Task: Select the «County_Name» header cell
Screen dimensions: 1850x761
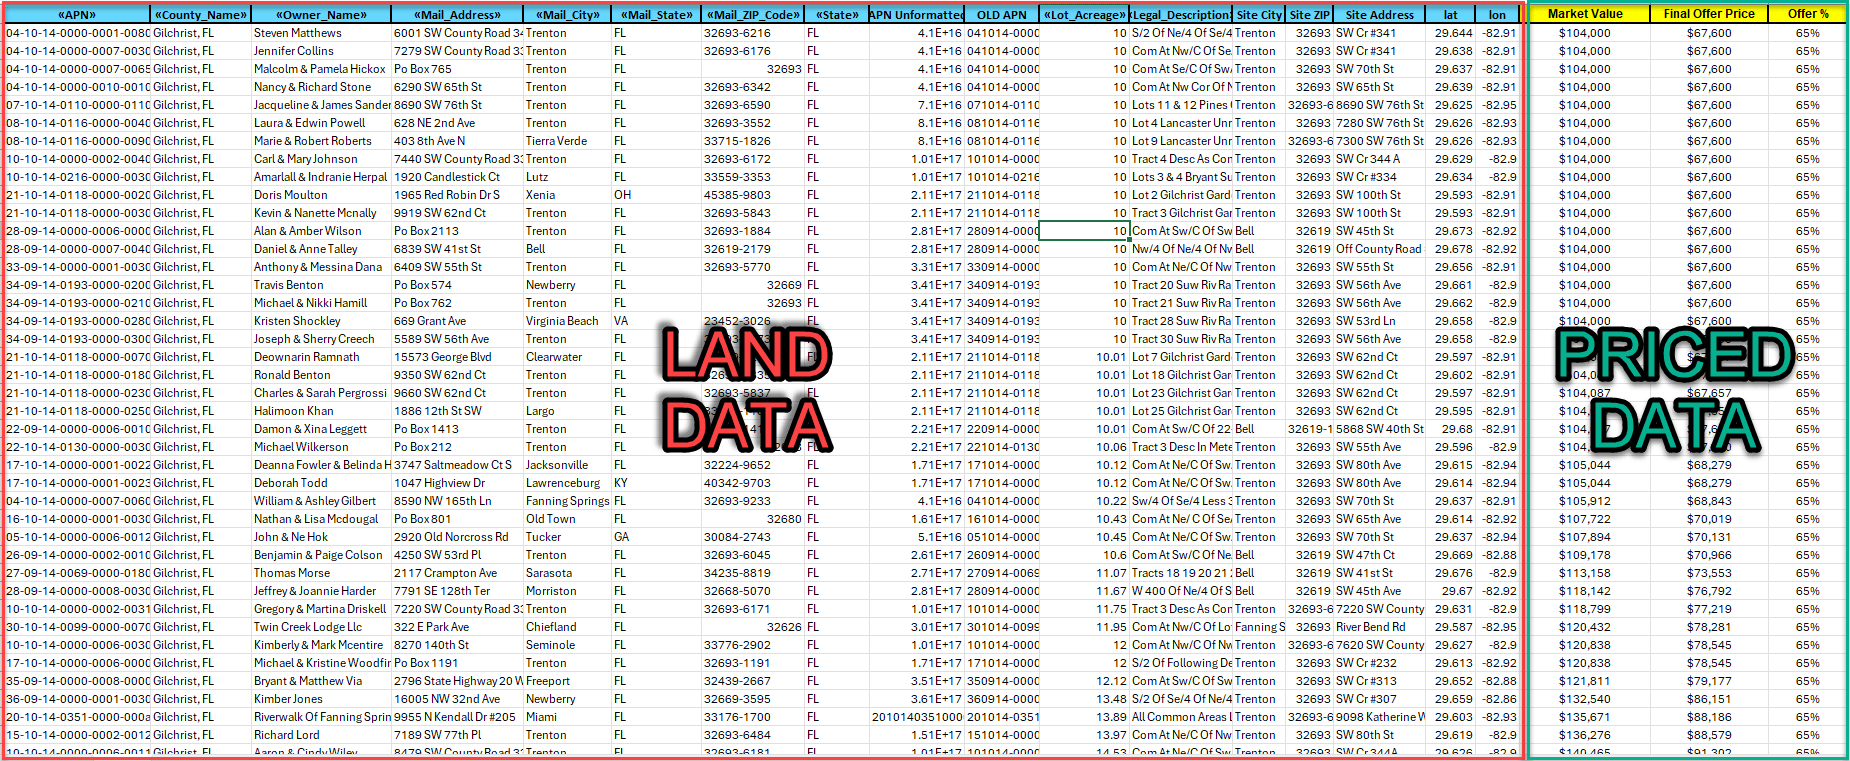Action: pyautogui.click(x=200, y=15)
